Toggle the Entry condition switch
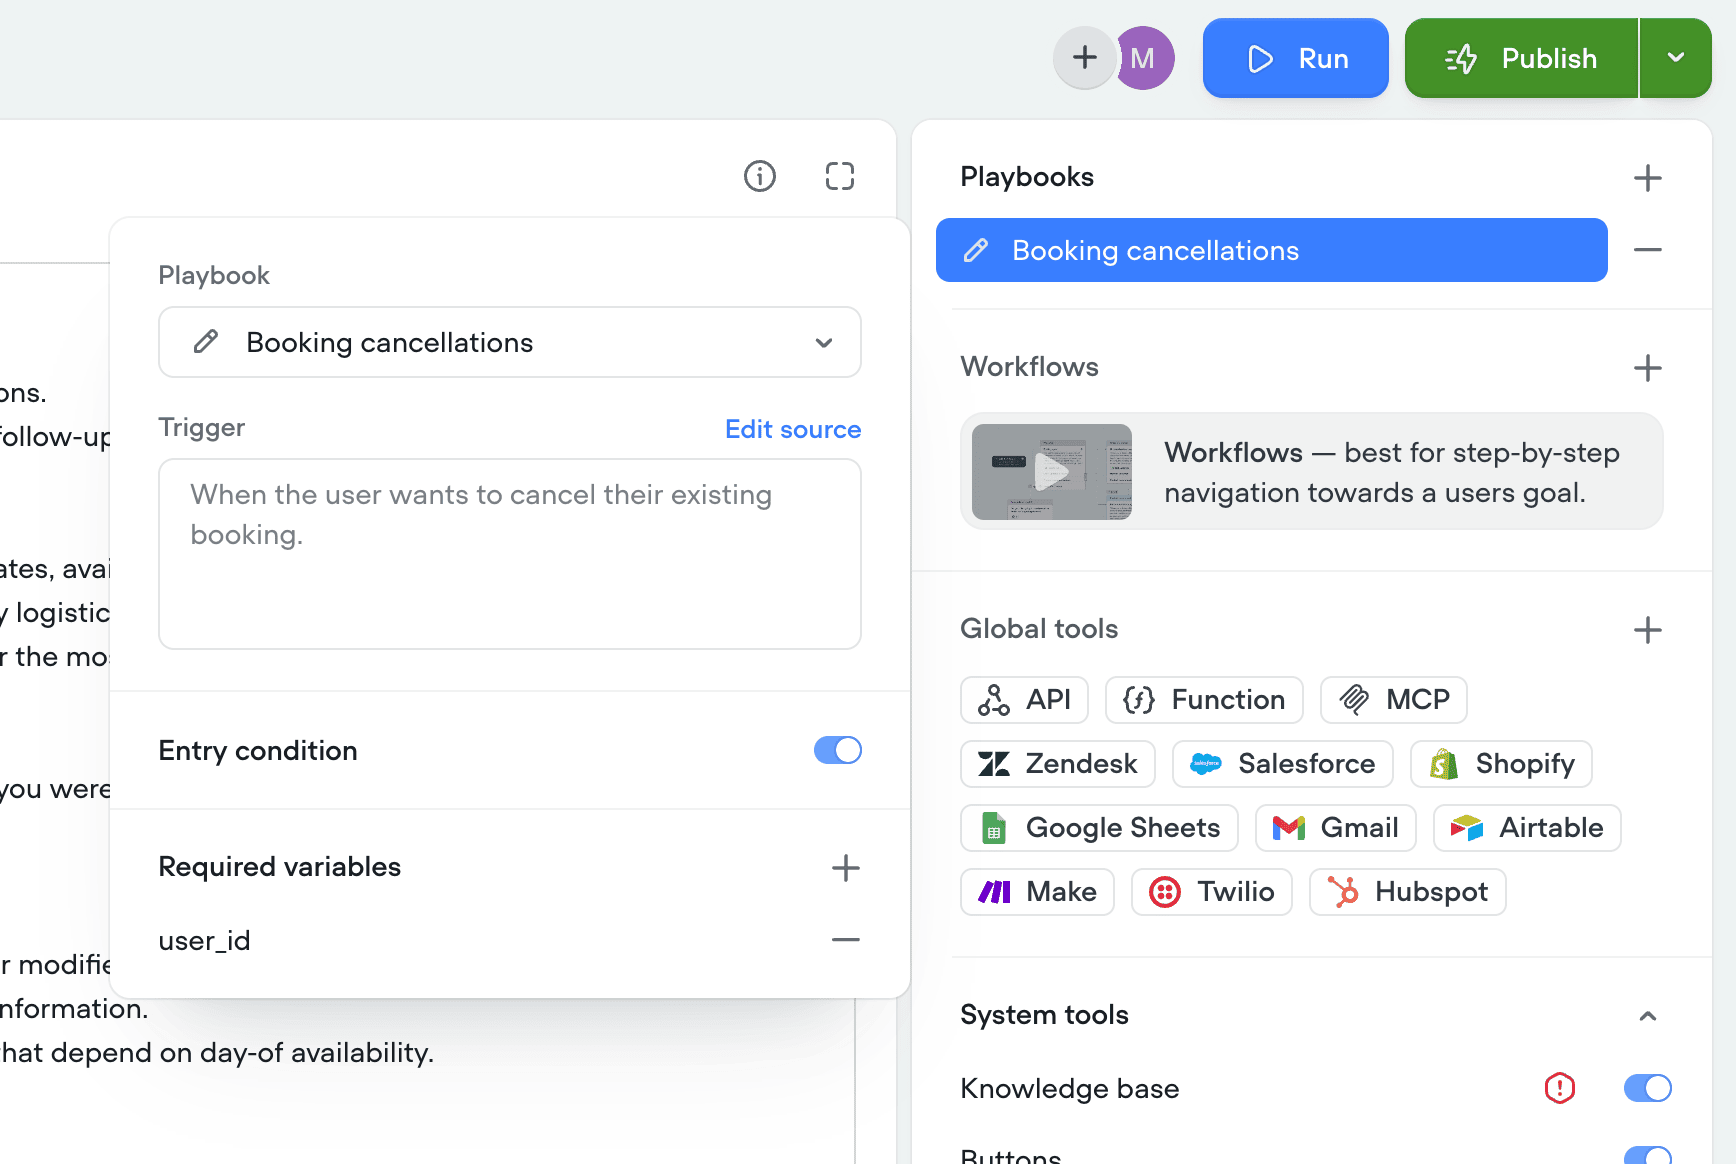 tap(838, 750)
